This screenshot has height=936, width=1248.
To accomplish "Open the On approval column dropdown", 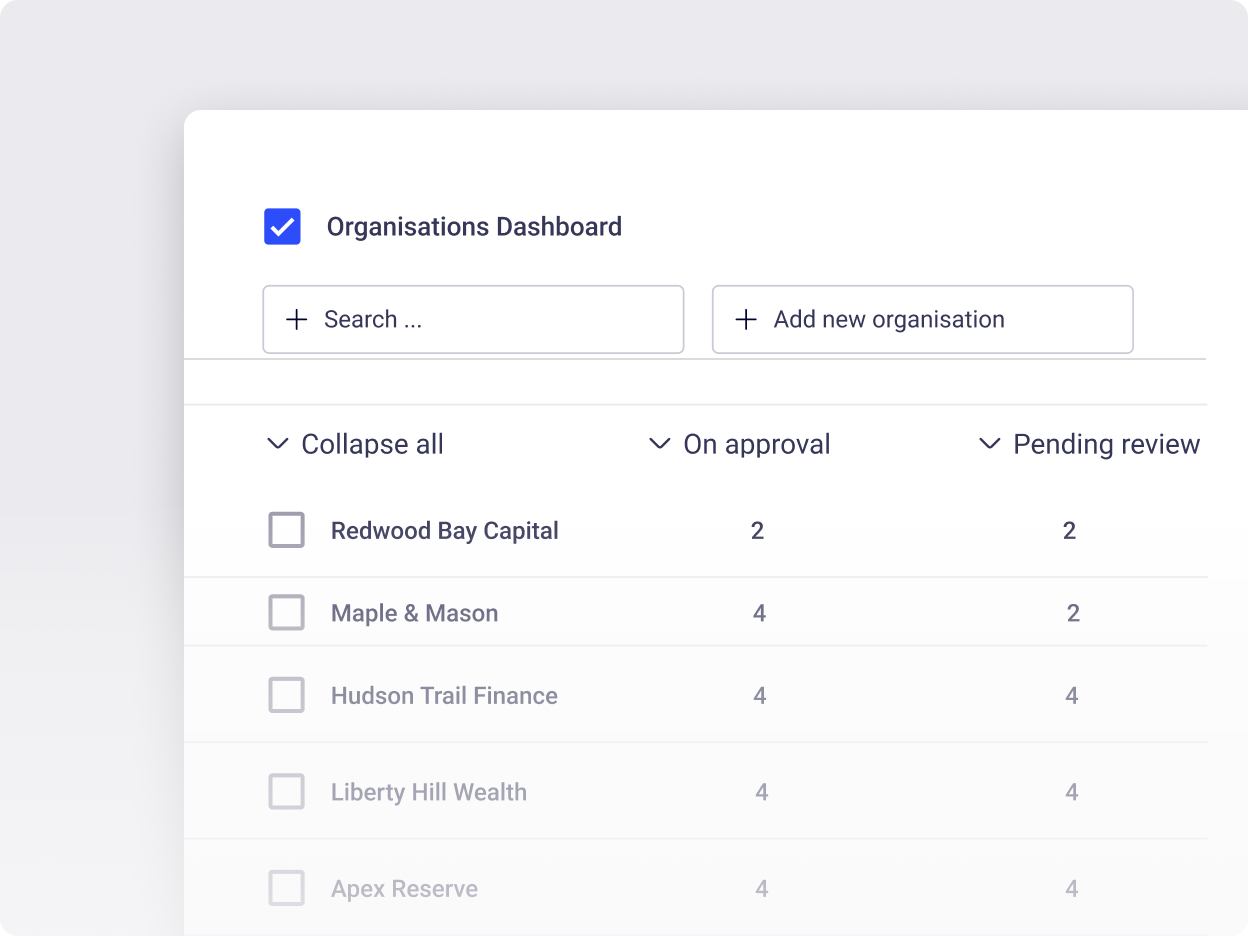I will [659, 444].
